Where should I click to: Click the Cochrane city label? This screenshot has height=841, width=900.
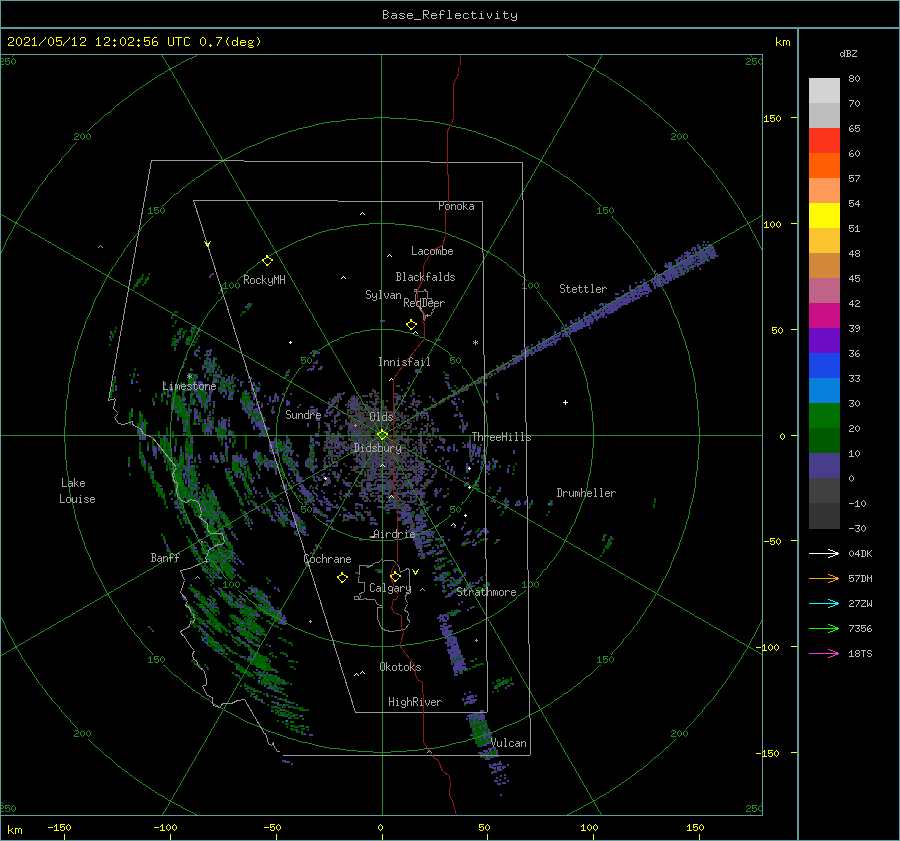click(x=327, y=559)
